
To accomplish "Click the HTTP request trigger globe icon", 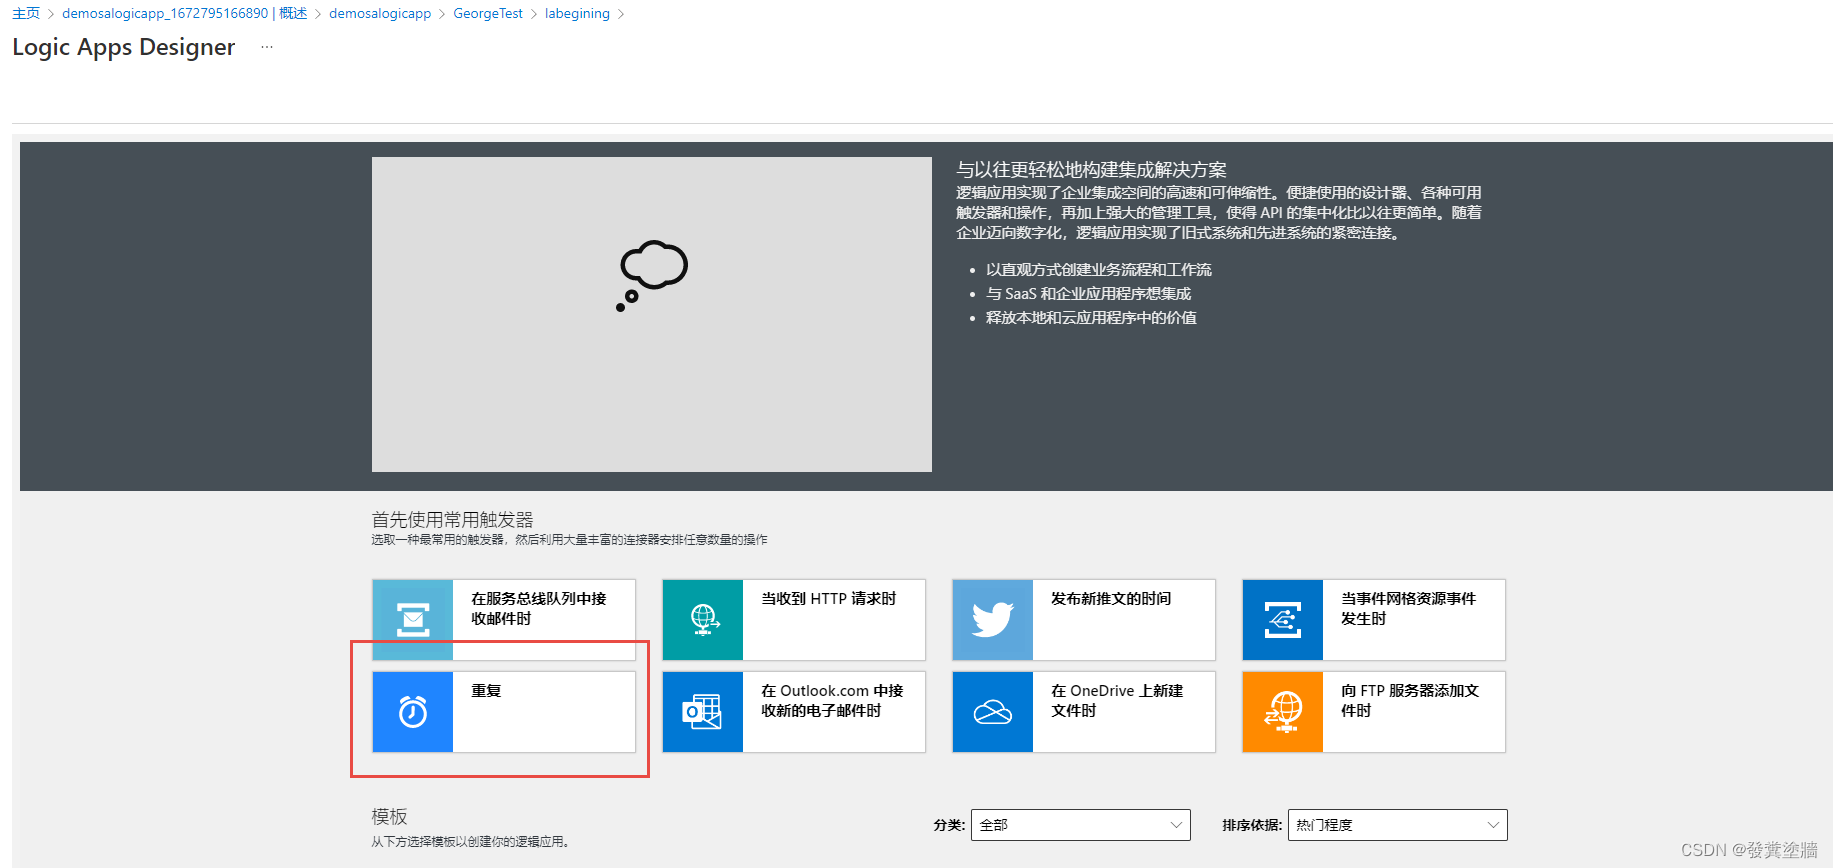I will click(x=703, y=620).
